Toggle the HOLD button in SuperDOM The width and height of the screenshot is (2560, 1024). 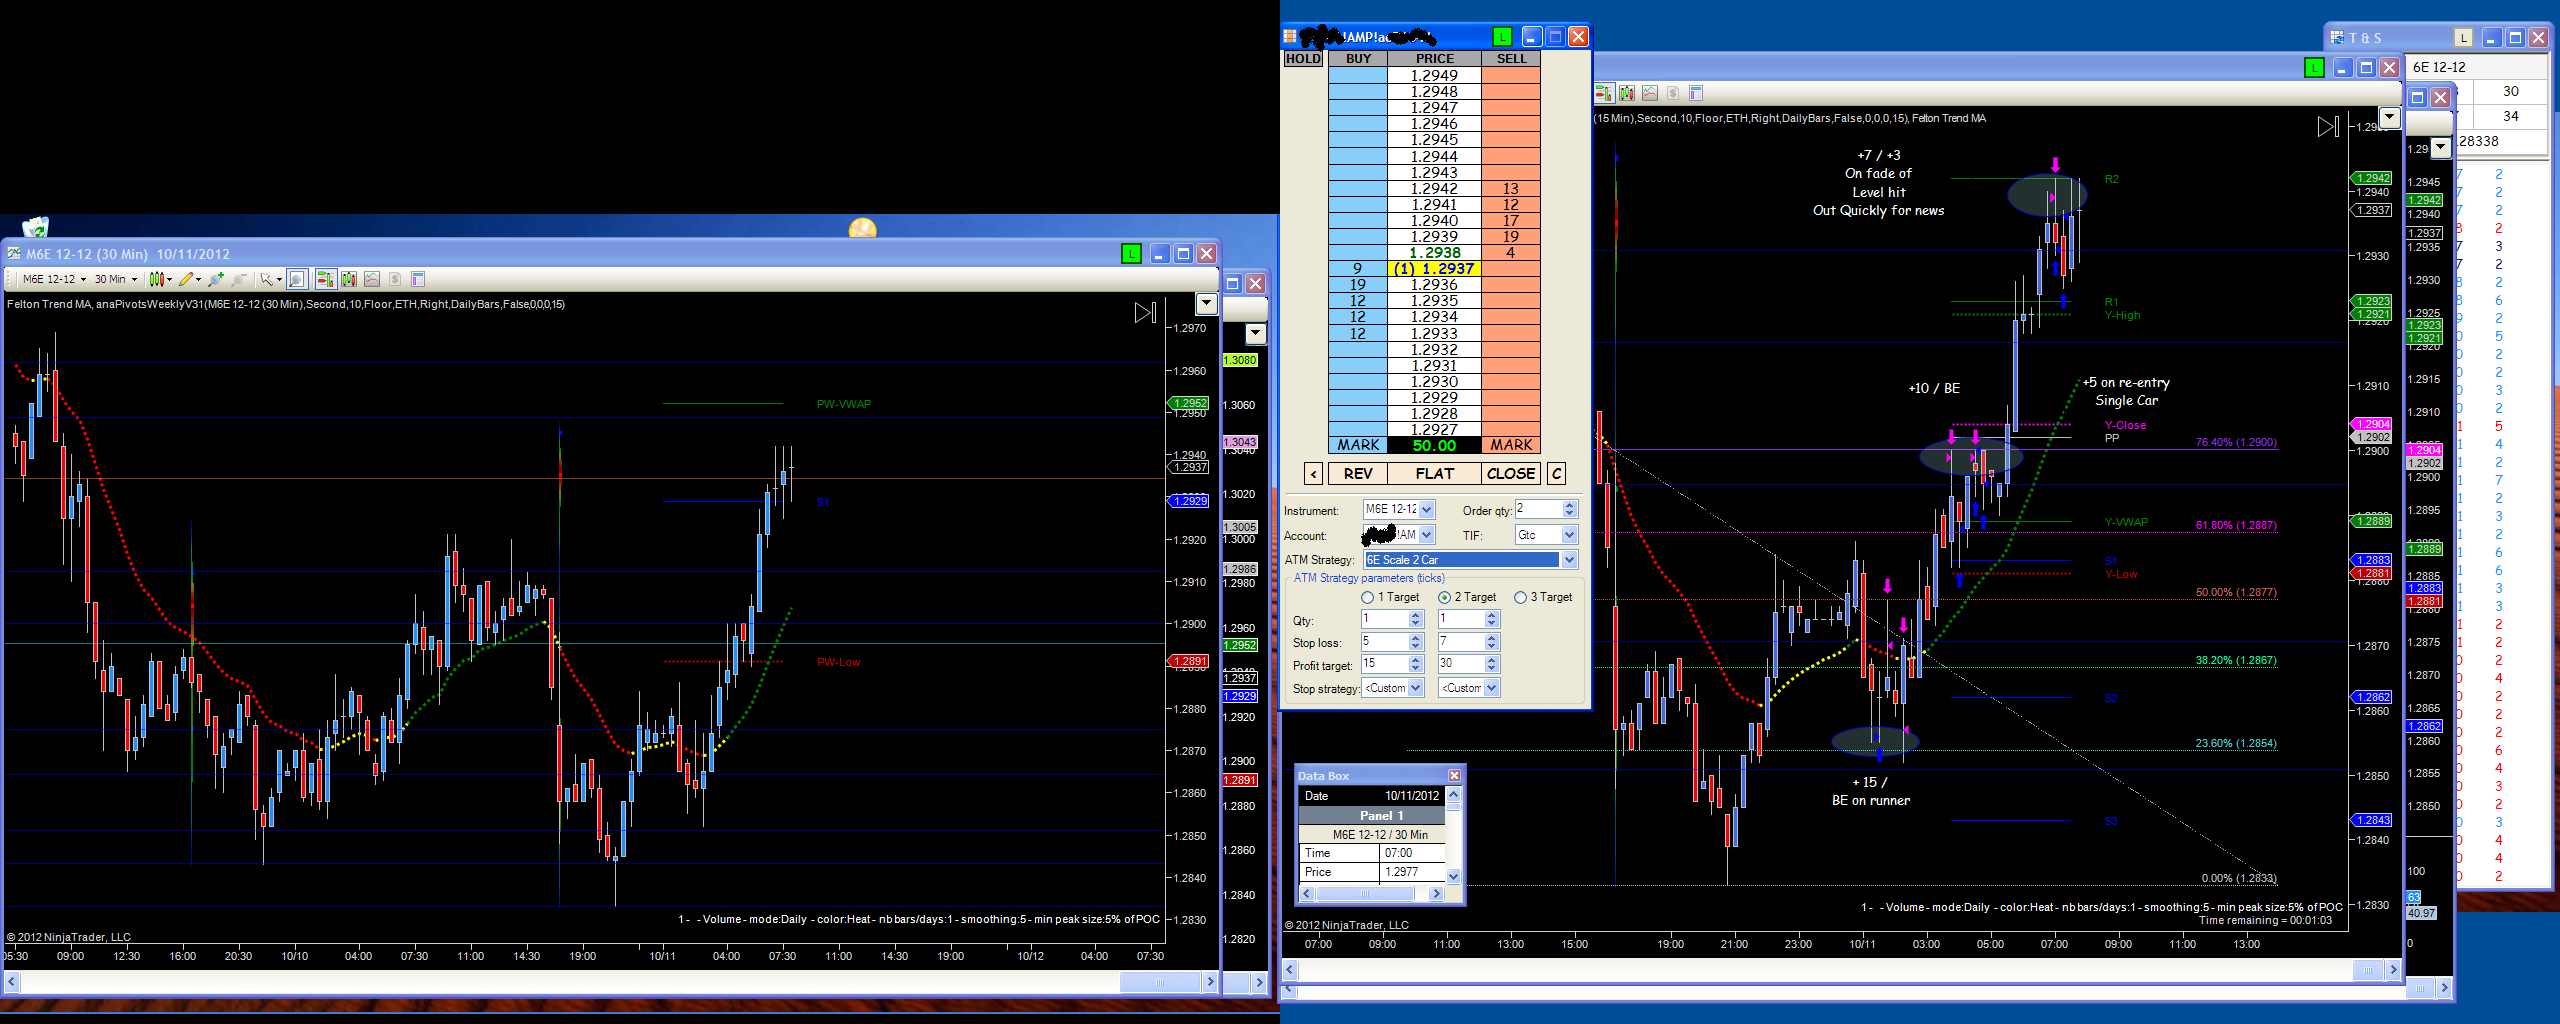[x=1303, y=59]
